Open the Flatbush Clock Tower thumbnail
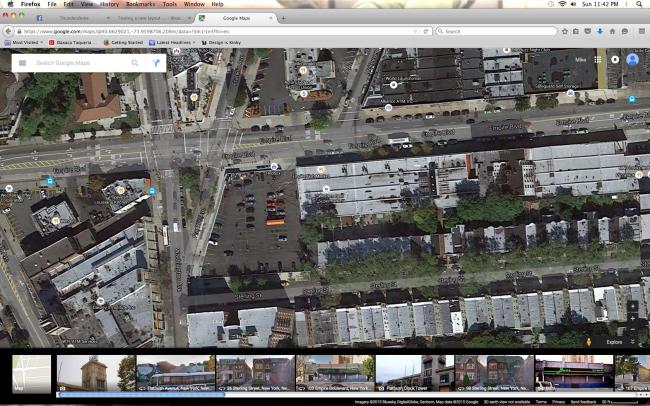Screen dimensions: 650x406 pos(415,373)
